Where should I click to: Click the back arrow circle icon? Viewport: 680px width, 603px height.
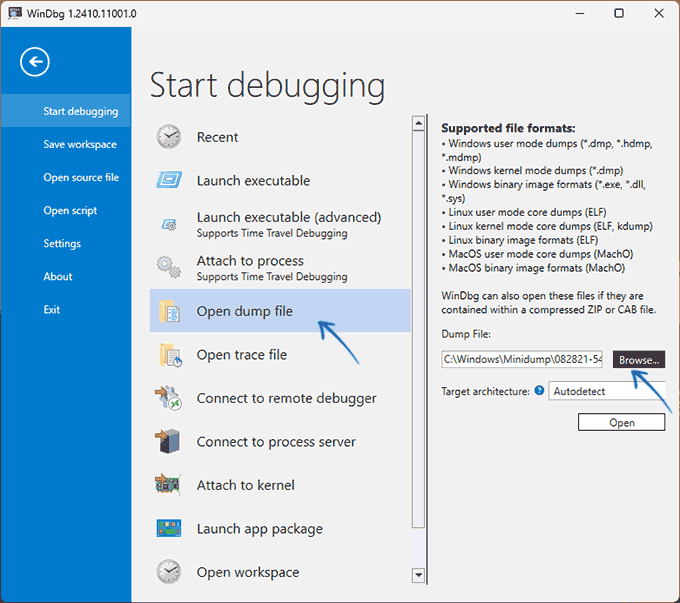point(35,62)
